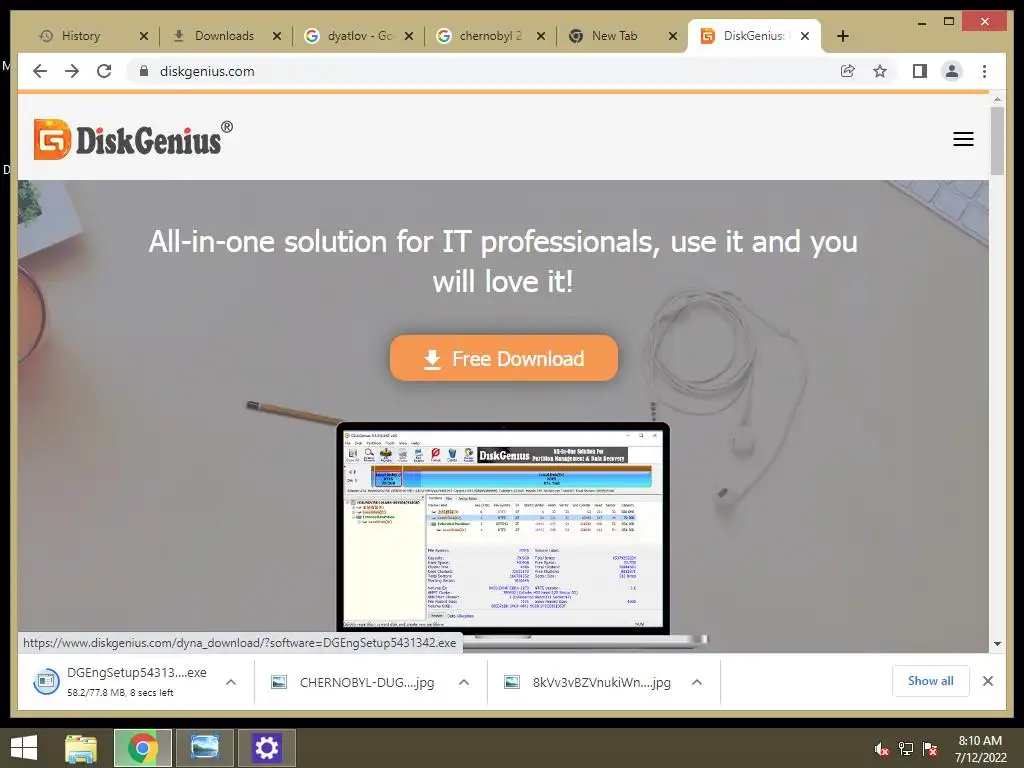
Task: Click the muted volume tray icon
Action: click(x=882, y=749)
